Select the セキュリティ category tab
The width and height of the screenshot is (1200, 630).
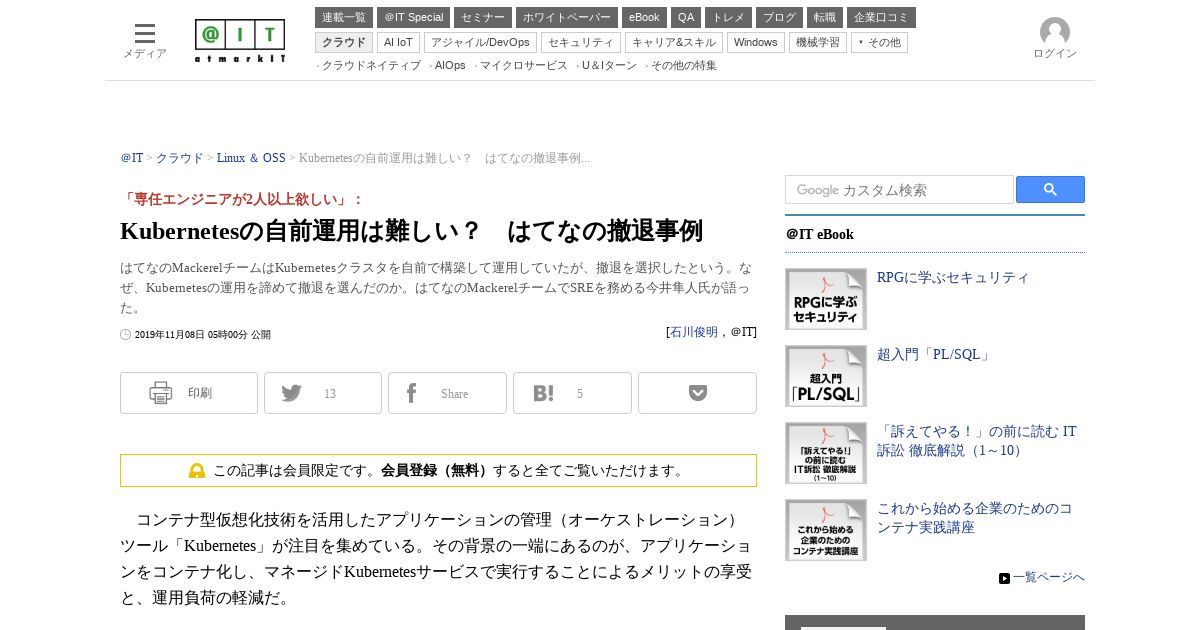point(581,43)
